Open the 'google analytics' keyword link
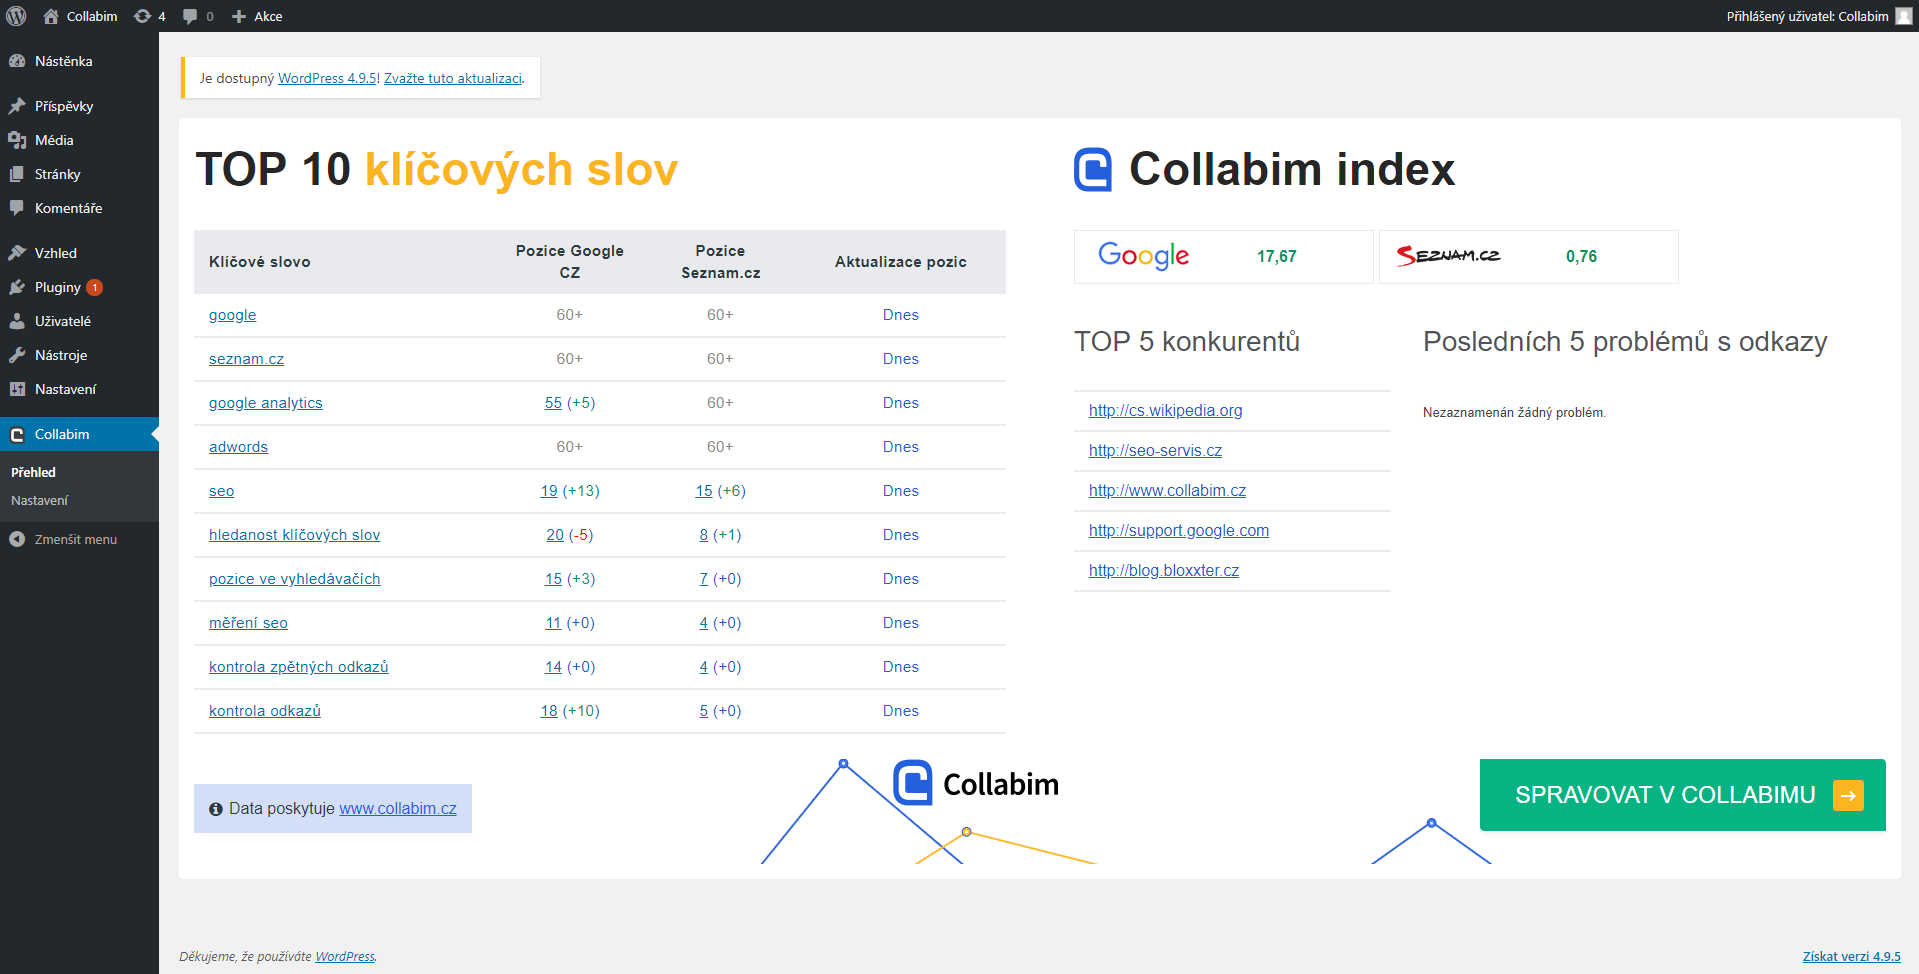This screenshot has width=1919, height=974. click(265, 403)
